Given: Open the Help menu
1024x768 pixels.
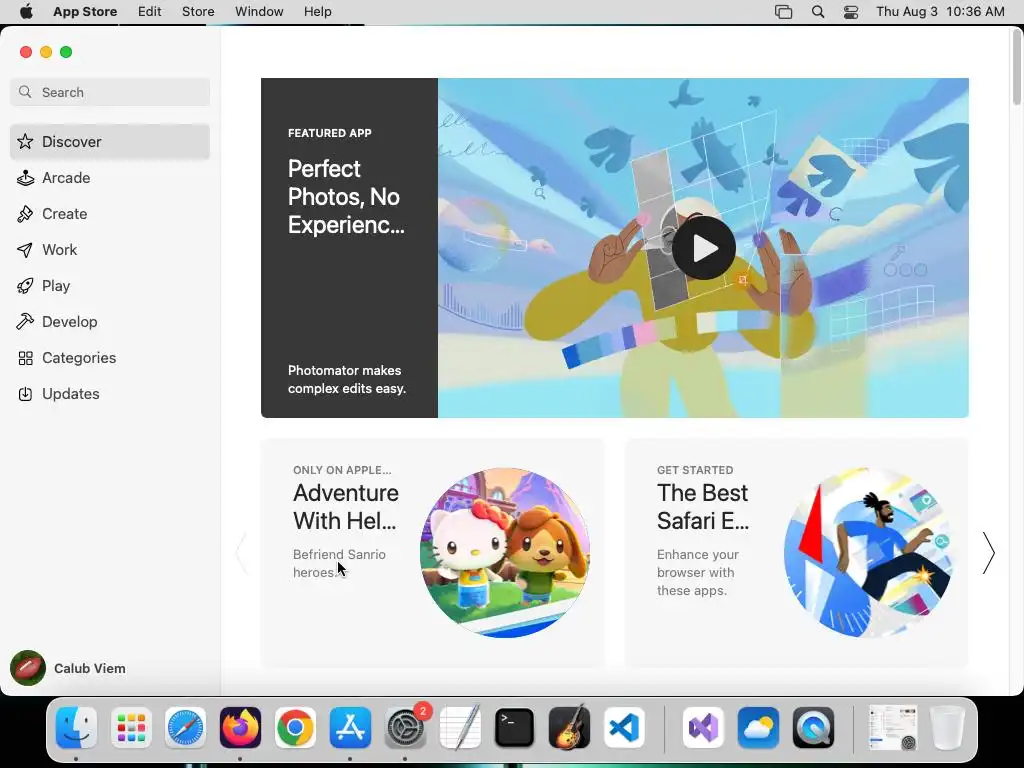Looking at the screenshot, I should tap(317, 12).
